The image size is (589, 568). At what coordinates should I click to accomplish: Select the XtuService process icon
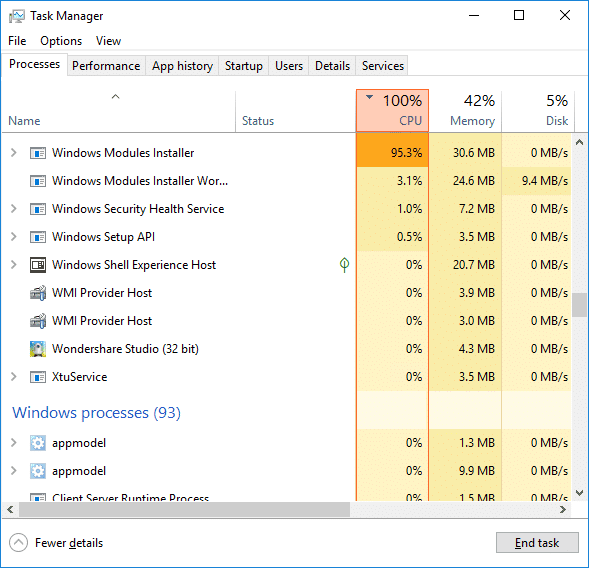coord(38,377)
